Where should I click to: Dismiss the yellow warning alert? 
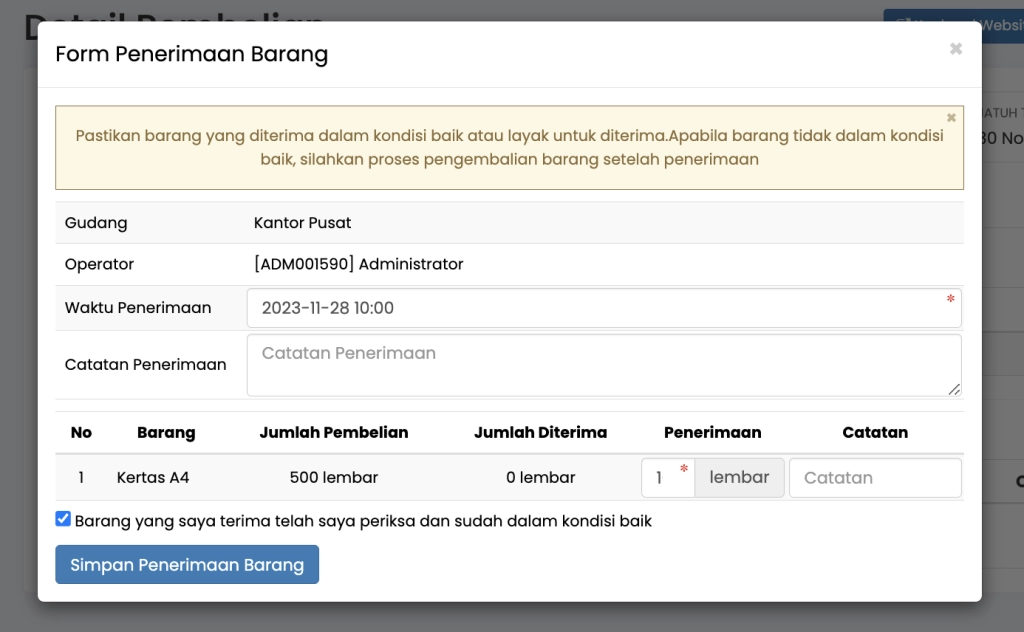(951, 117)
